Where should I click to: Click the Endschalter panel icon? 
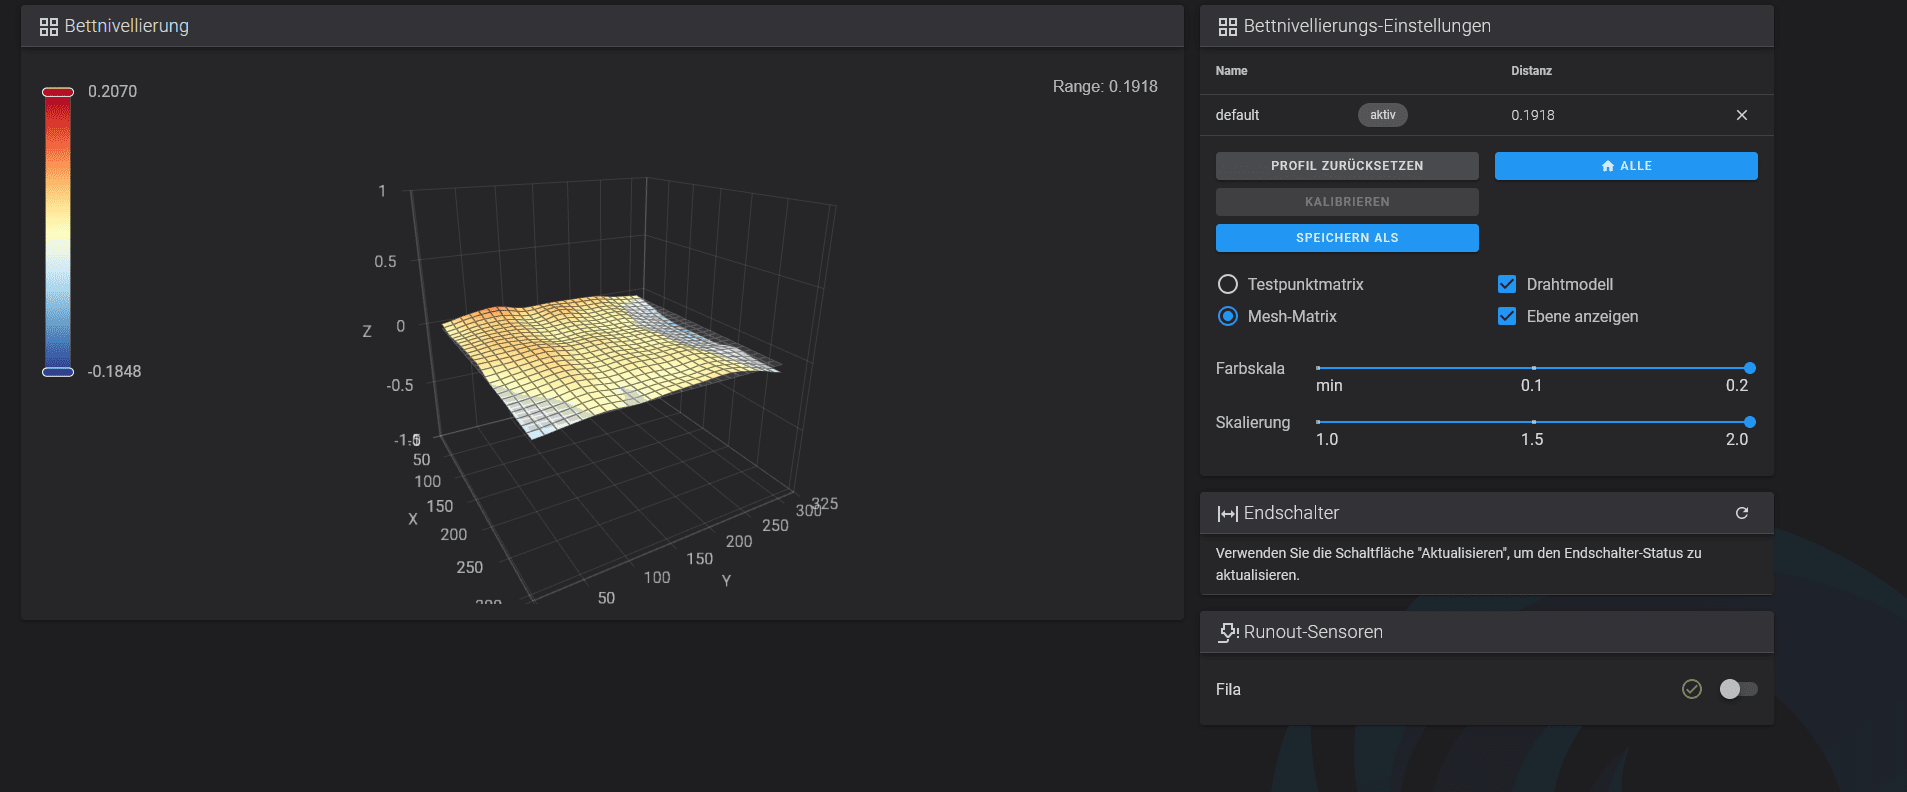click(1227, 513)
